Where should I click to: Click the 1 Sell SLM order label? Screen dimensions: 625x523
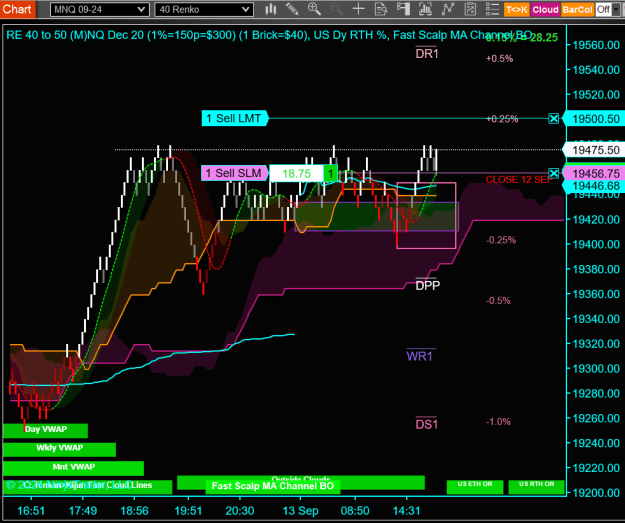pyautogui.click(x=234, y=173)
